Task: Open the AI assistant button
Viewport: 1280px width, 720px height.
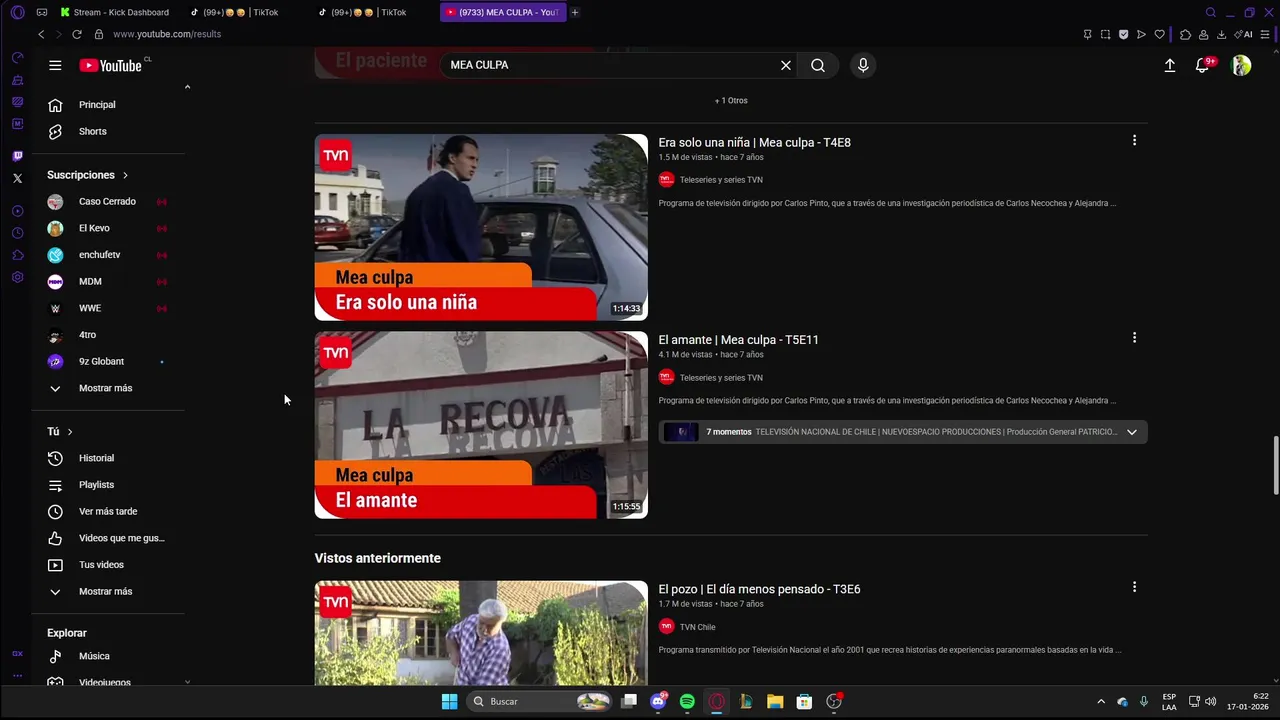Action: [1245, 34]
